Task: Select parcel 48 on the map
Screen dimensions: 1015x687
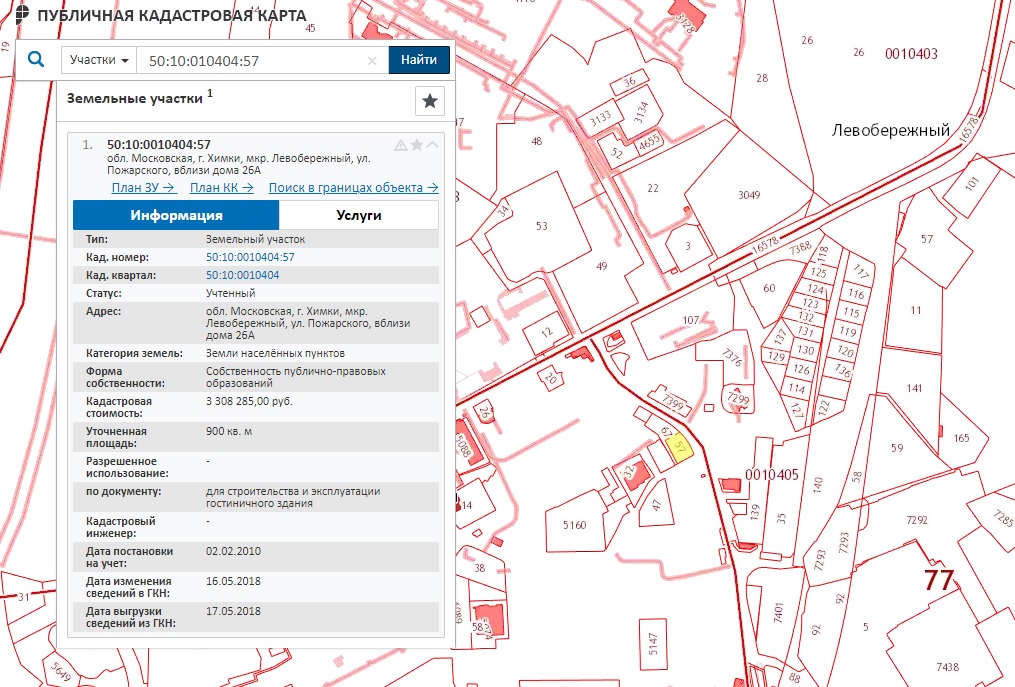Action: click(537, 141)
